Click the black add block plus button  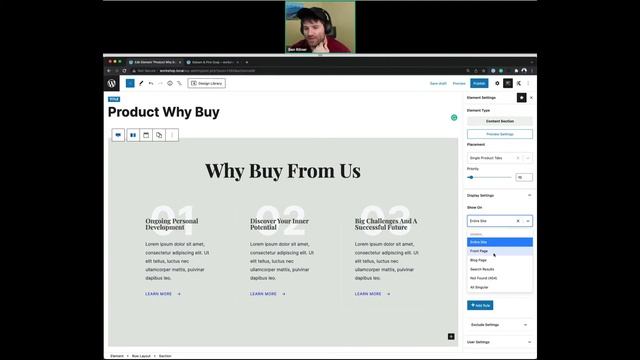[x=451, y=336]
